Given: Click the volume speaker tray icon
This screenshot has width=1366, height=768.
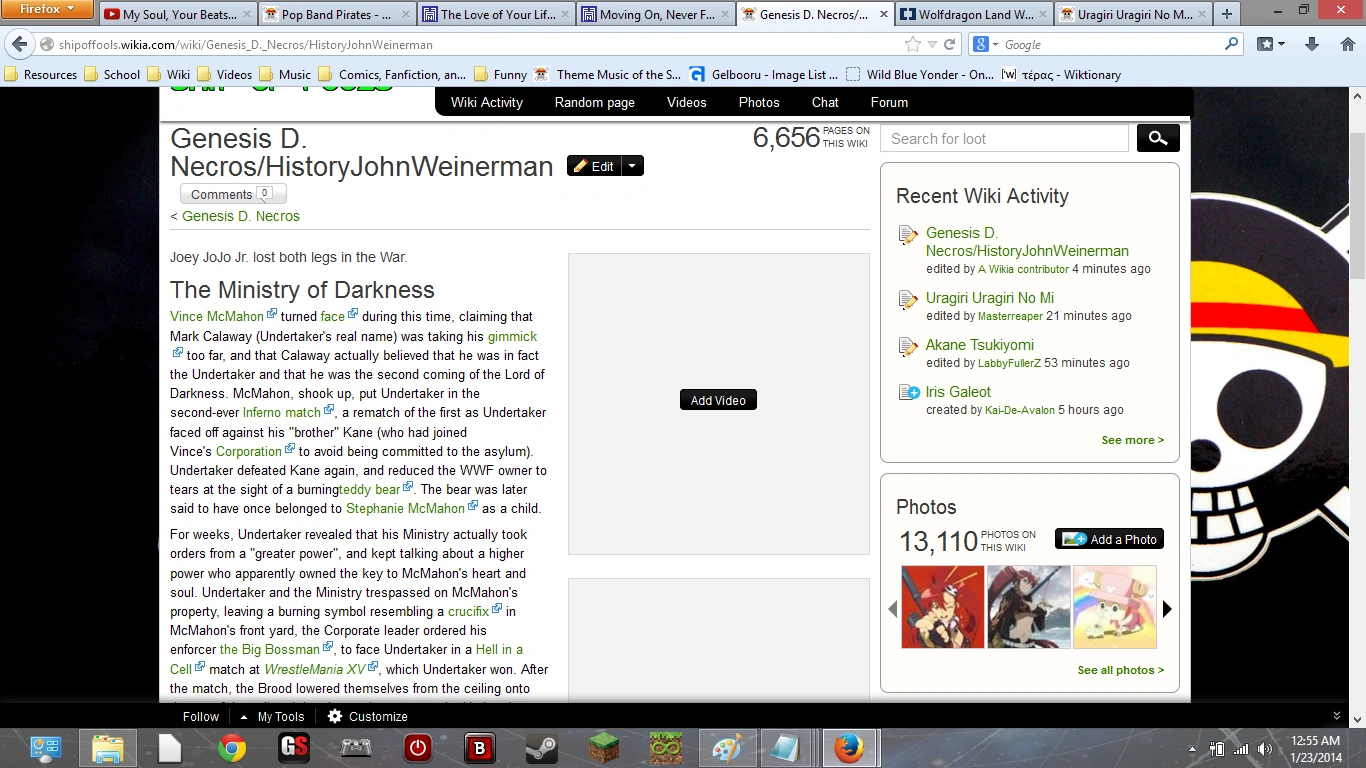Looking at the screenshot, I should 1264,749.
